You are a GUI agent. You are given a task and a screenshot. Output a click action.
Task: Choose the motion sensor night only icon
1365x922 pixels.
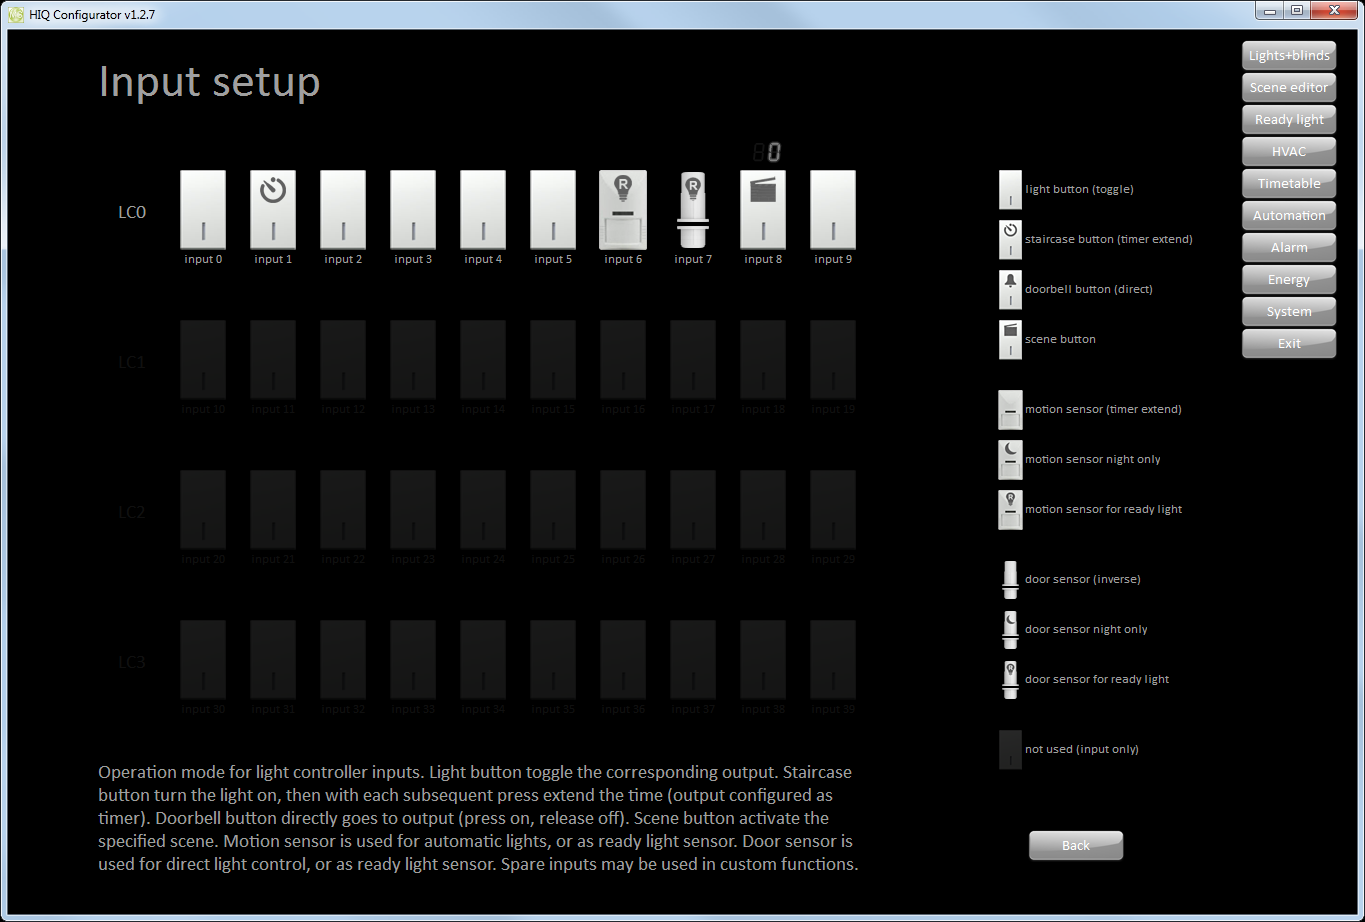point(1010,459)
